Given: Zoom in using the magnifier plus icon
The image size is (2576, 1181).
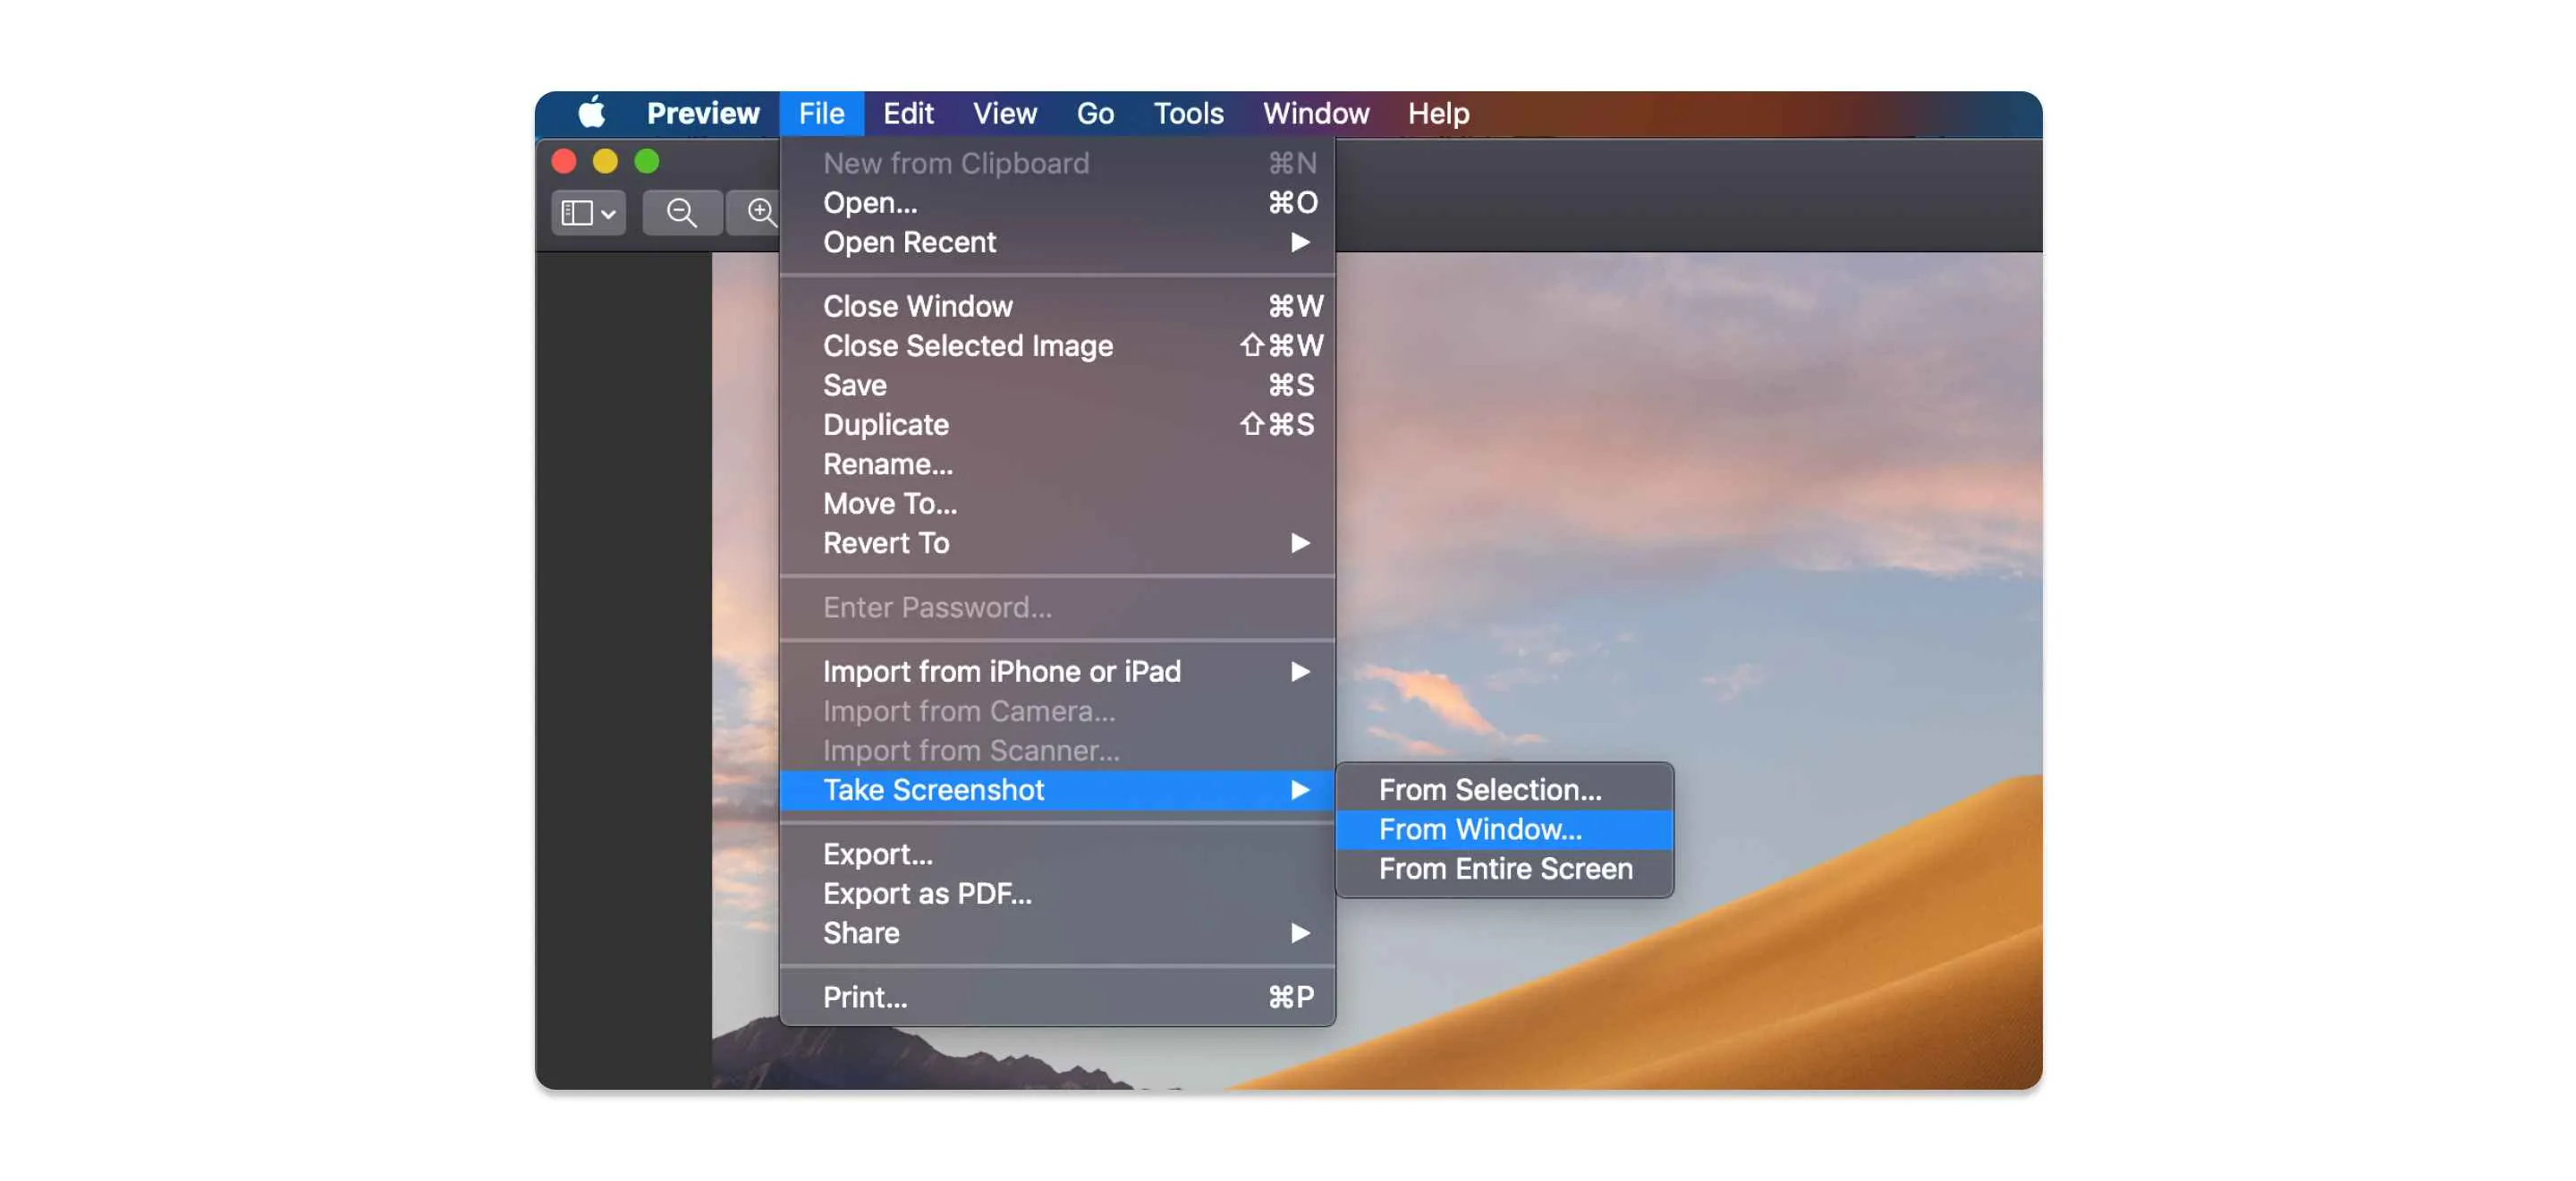Looking at the screenshot, I should pyautogui.click(x=760, y=212).
